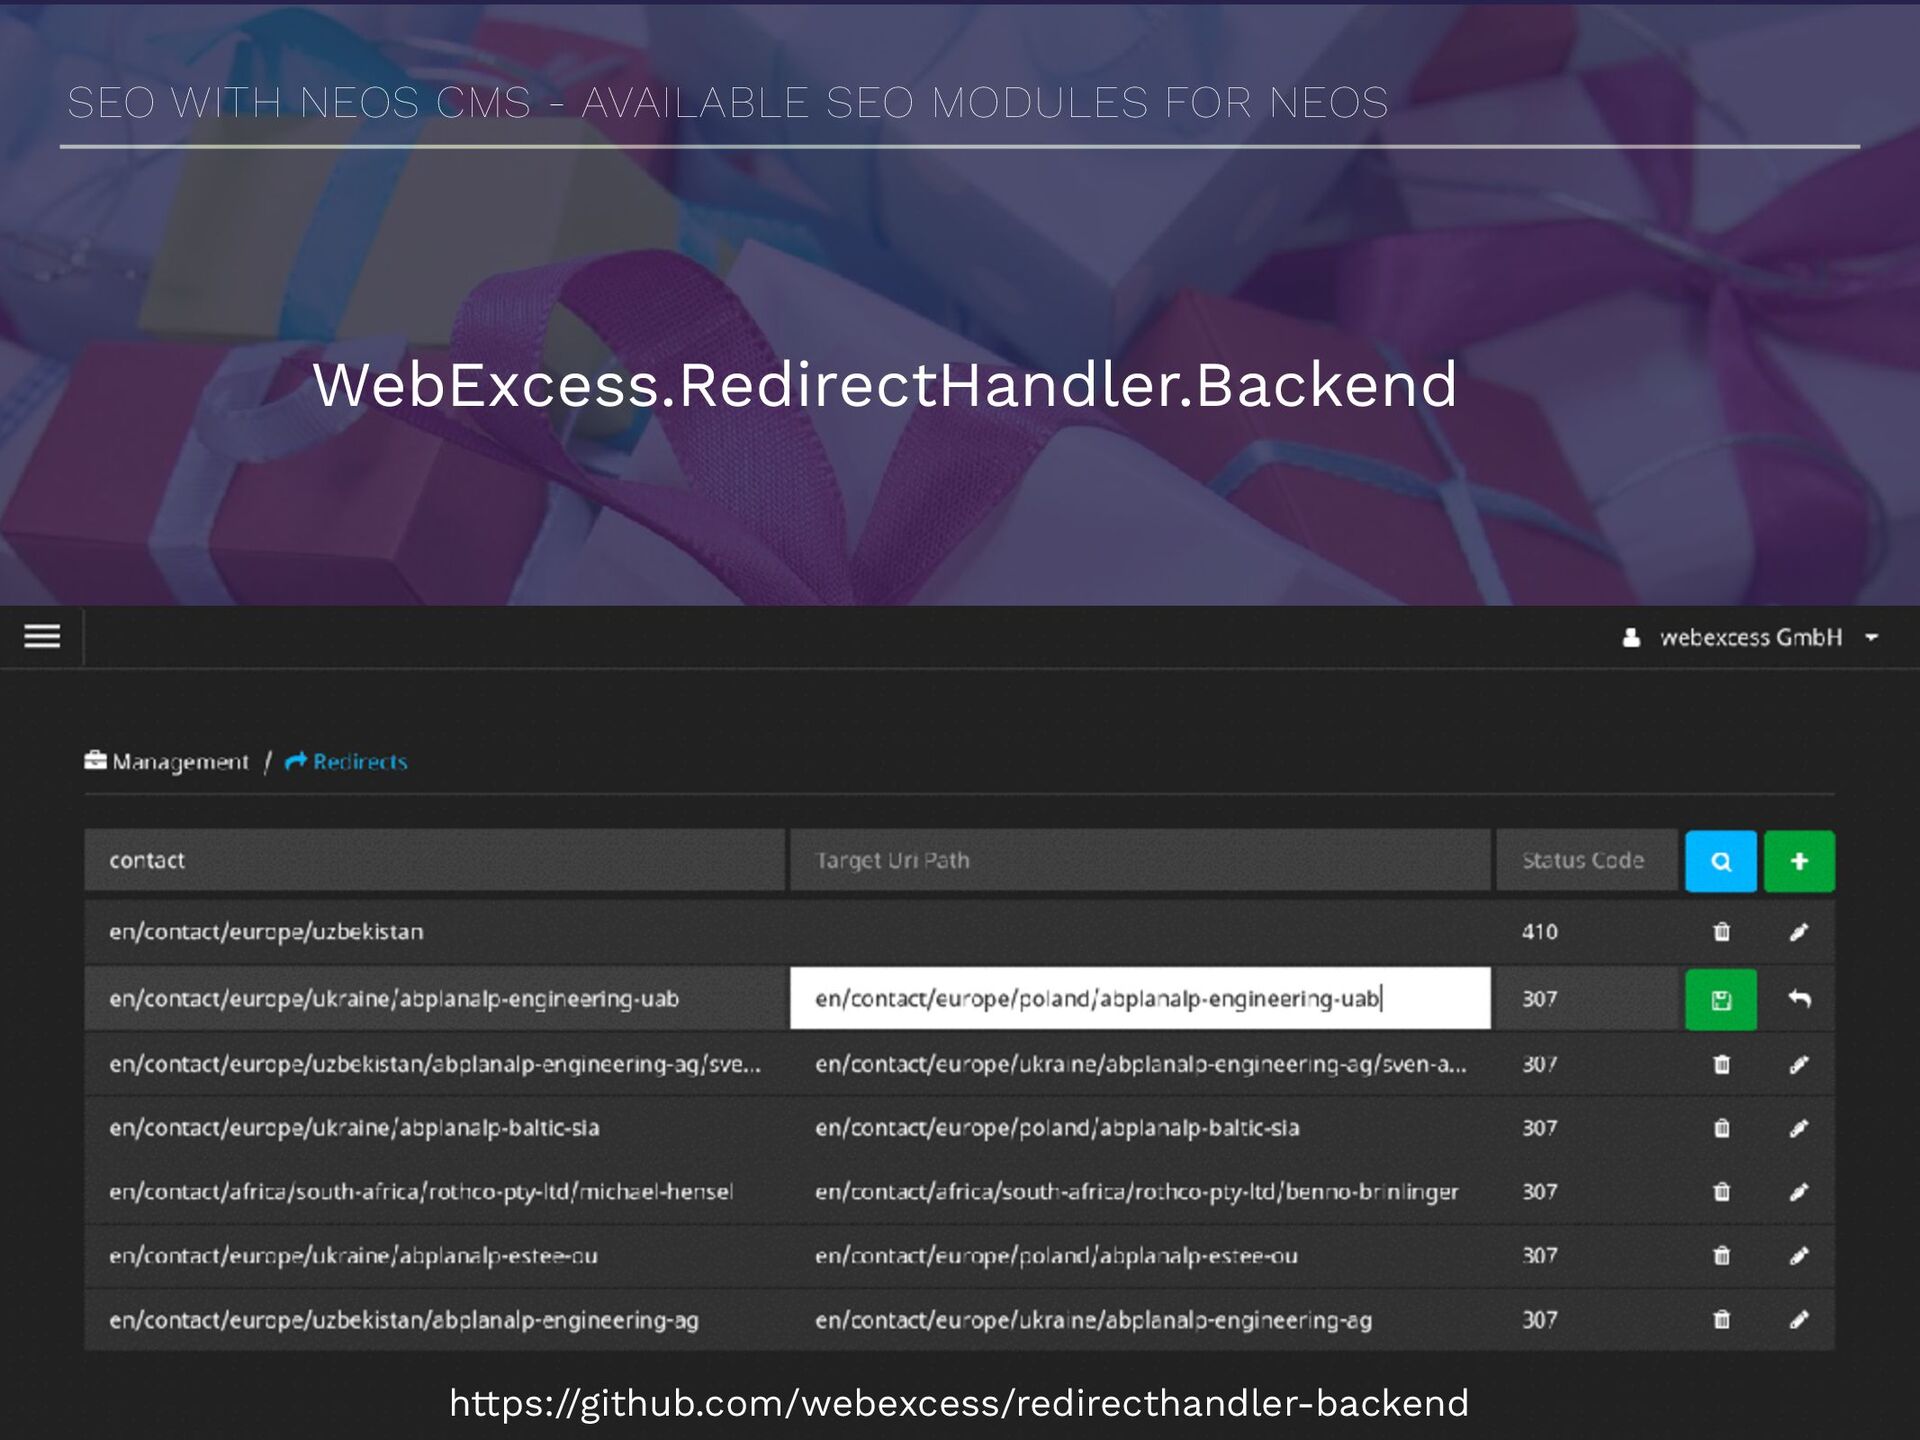Image resolution: width=1920 pixels, height=1440 pixels.
Task: Delete the ukraine/abplanalp-estee-ou redirect
Action: coord(1721,1256)
